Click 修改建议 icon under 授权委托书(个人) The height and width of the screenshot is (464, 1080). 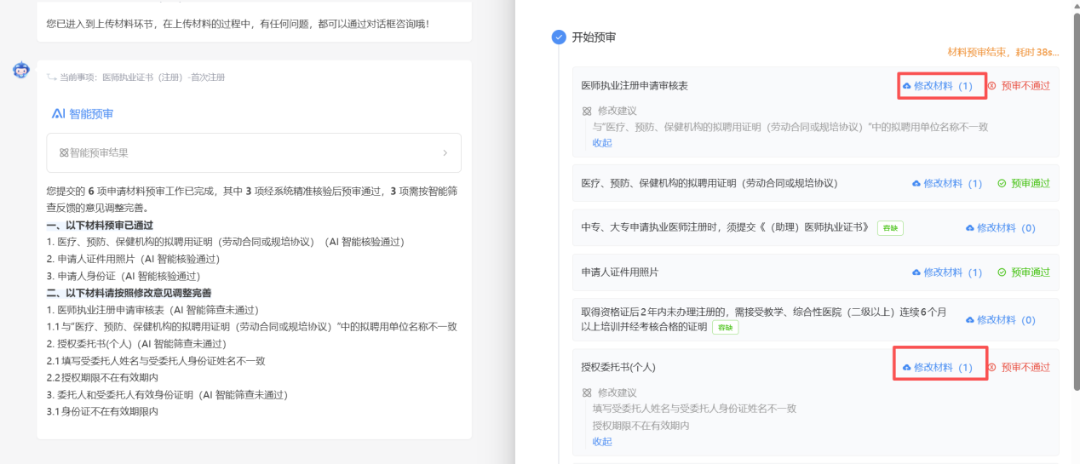point(587,392)
